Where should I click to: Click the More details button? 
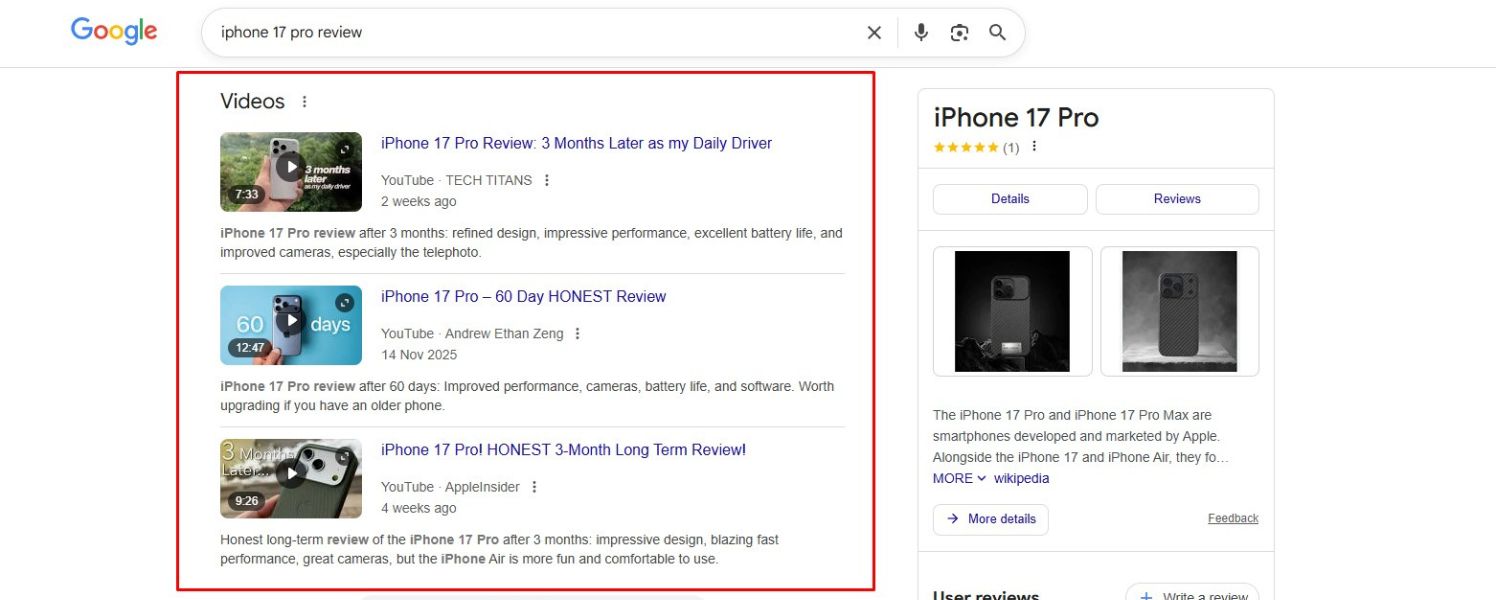click(x=990, y=519)
